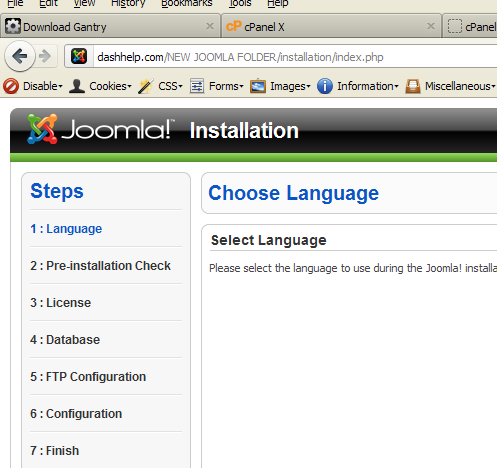Open the Bookmarks menu
The image size is (497, 468).
[187, 3]
